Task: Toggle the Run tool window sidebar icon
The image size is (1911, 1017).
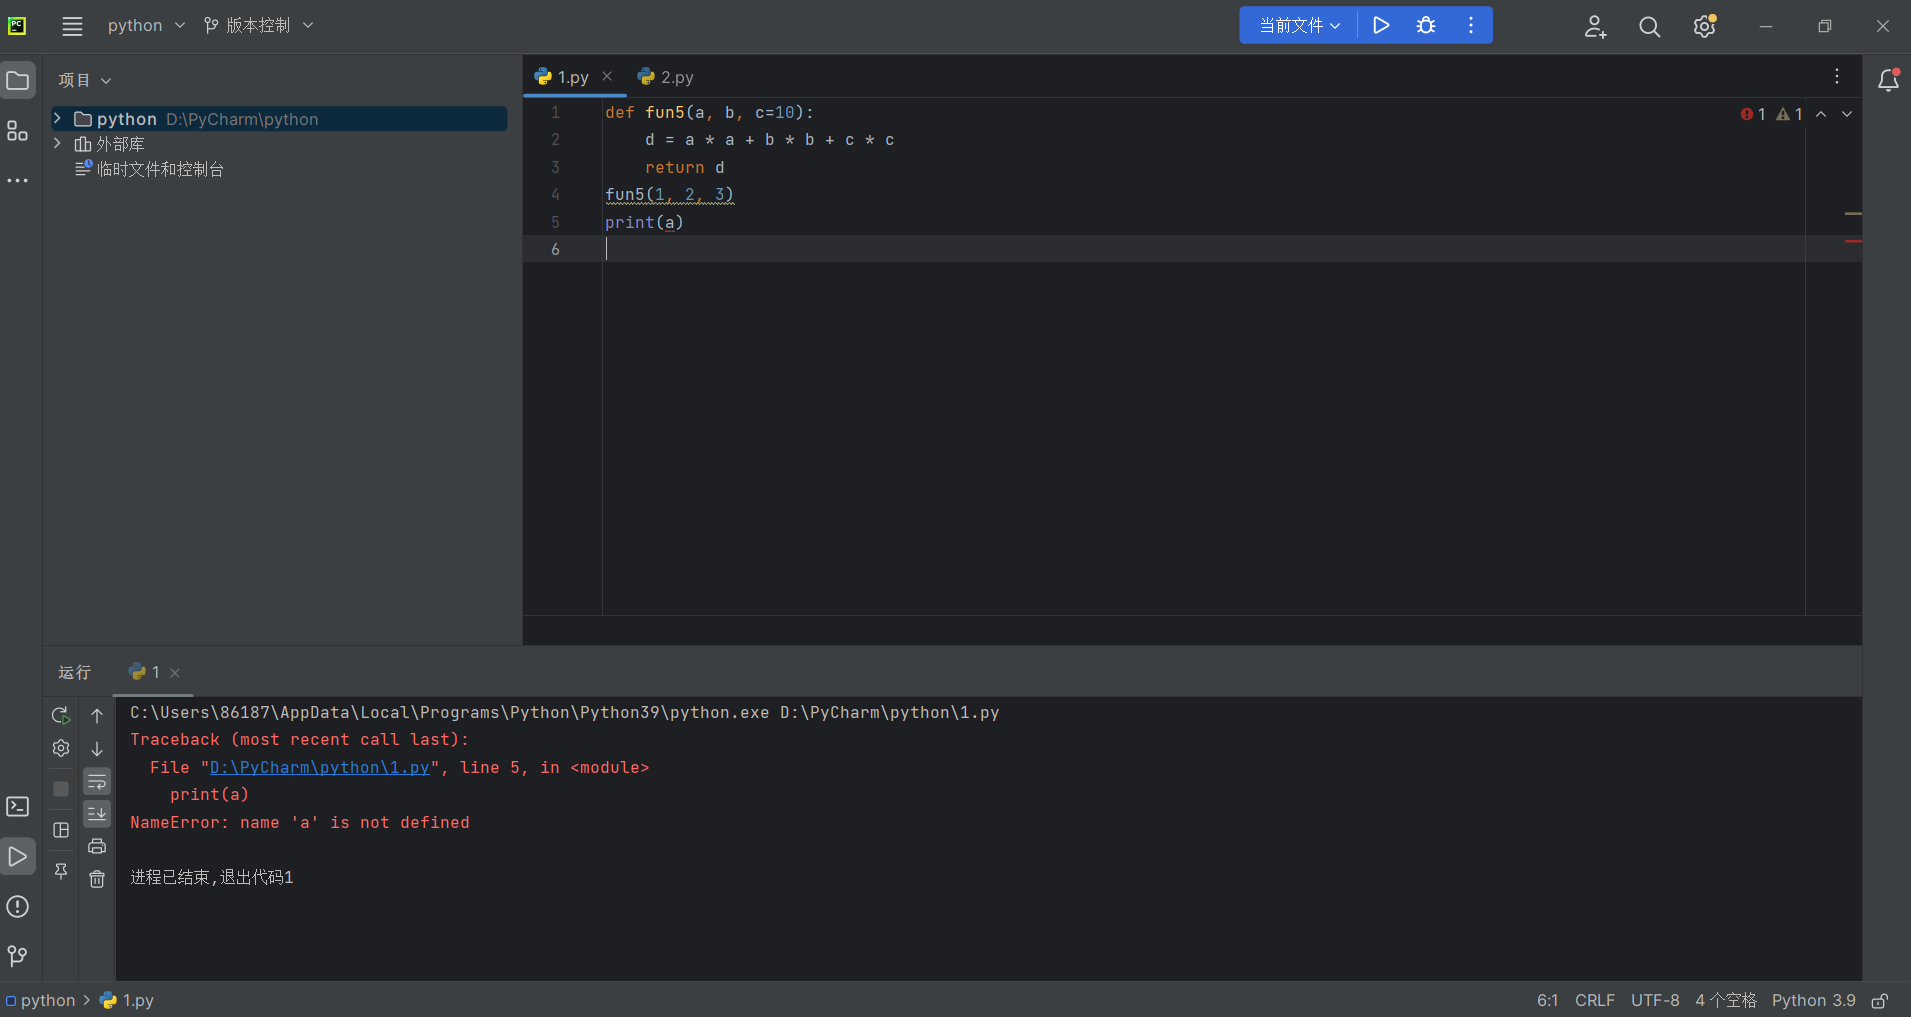Action: pos(18,857)
